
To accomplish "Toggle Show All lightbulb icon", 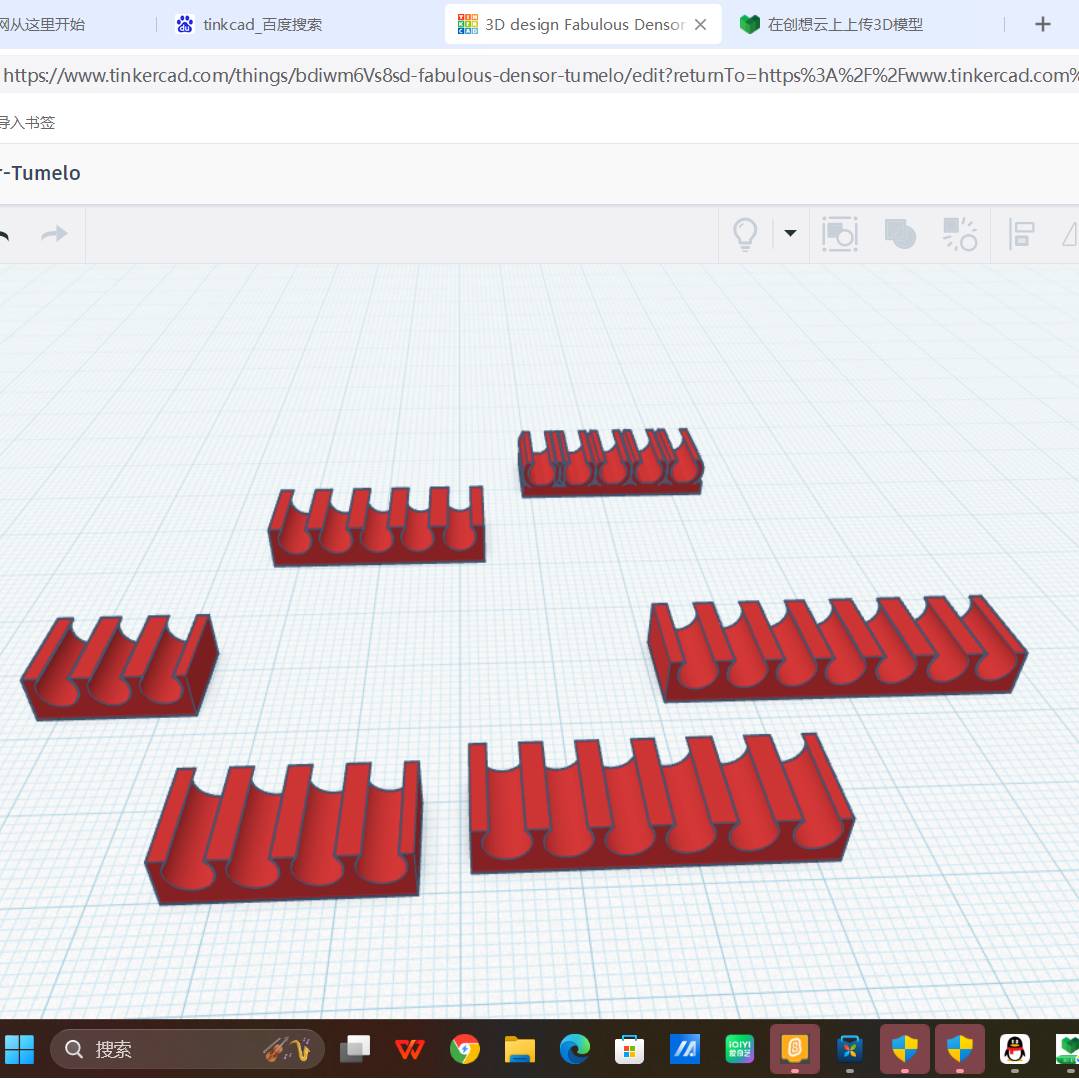I will click(x=745, y=235).
